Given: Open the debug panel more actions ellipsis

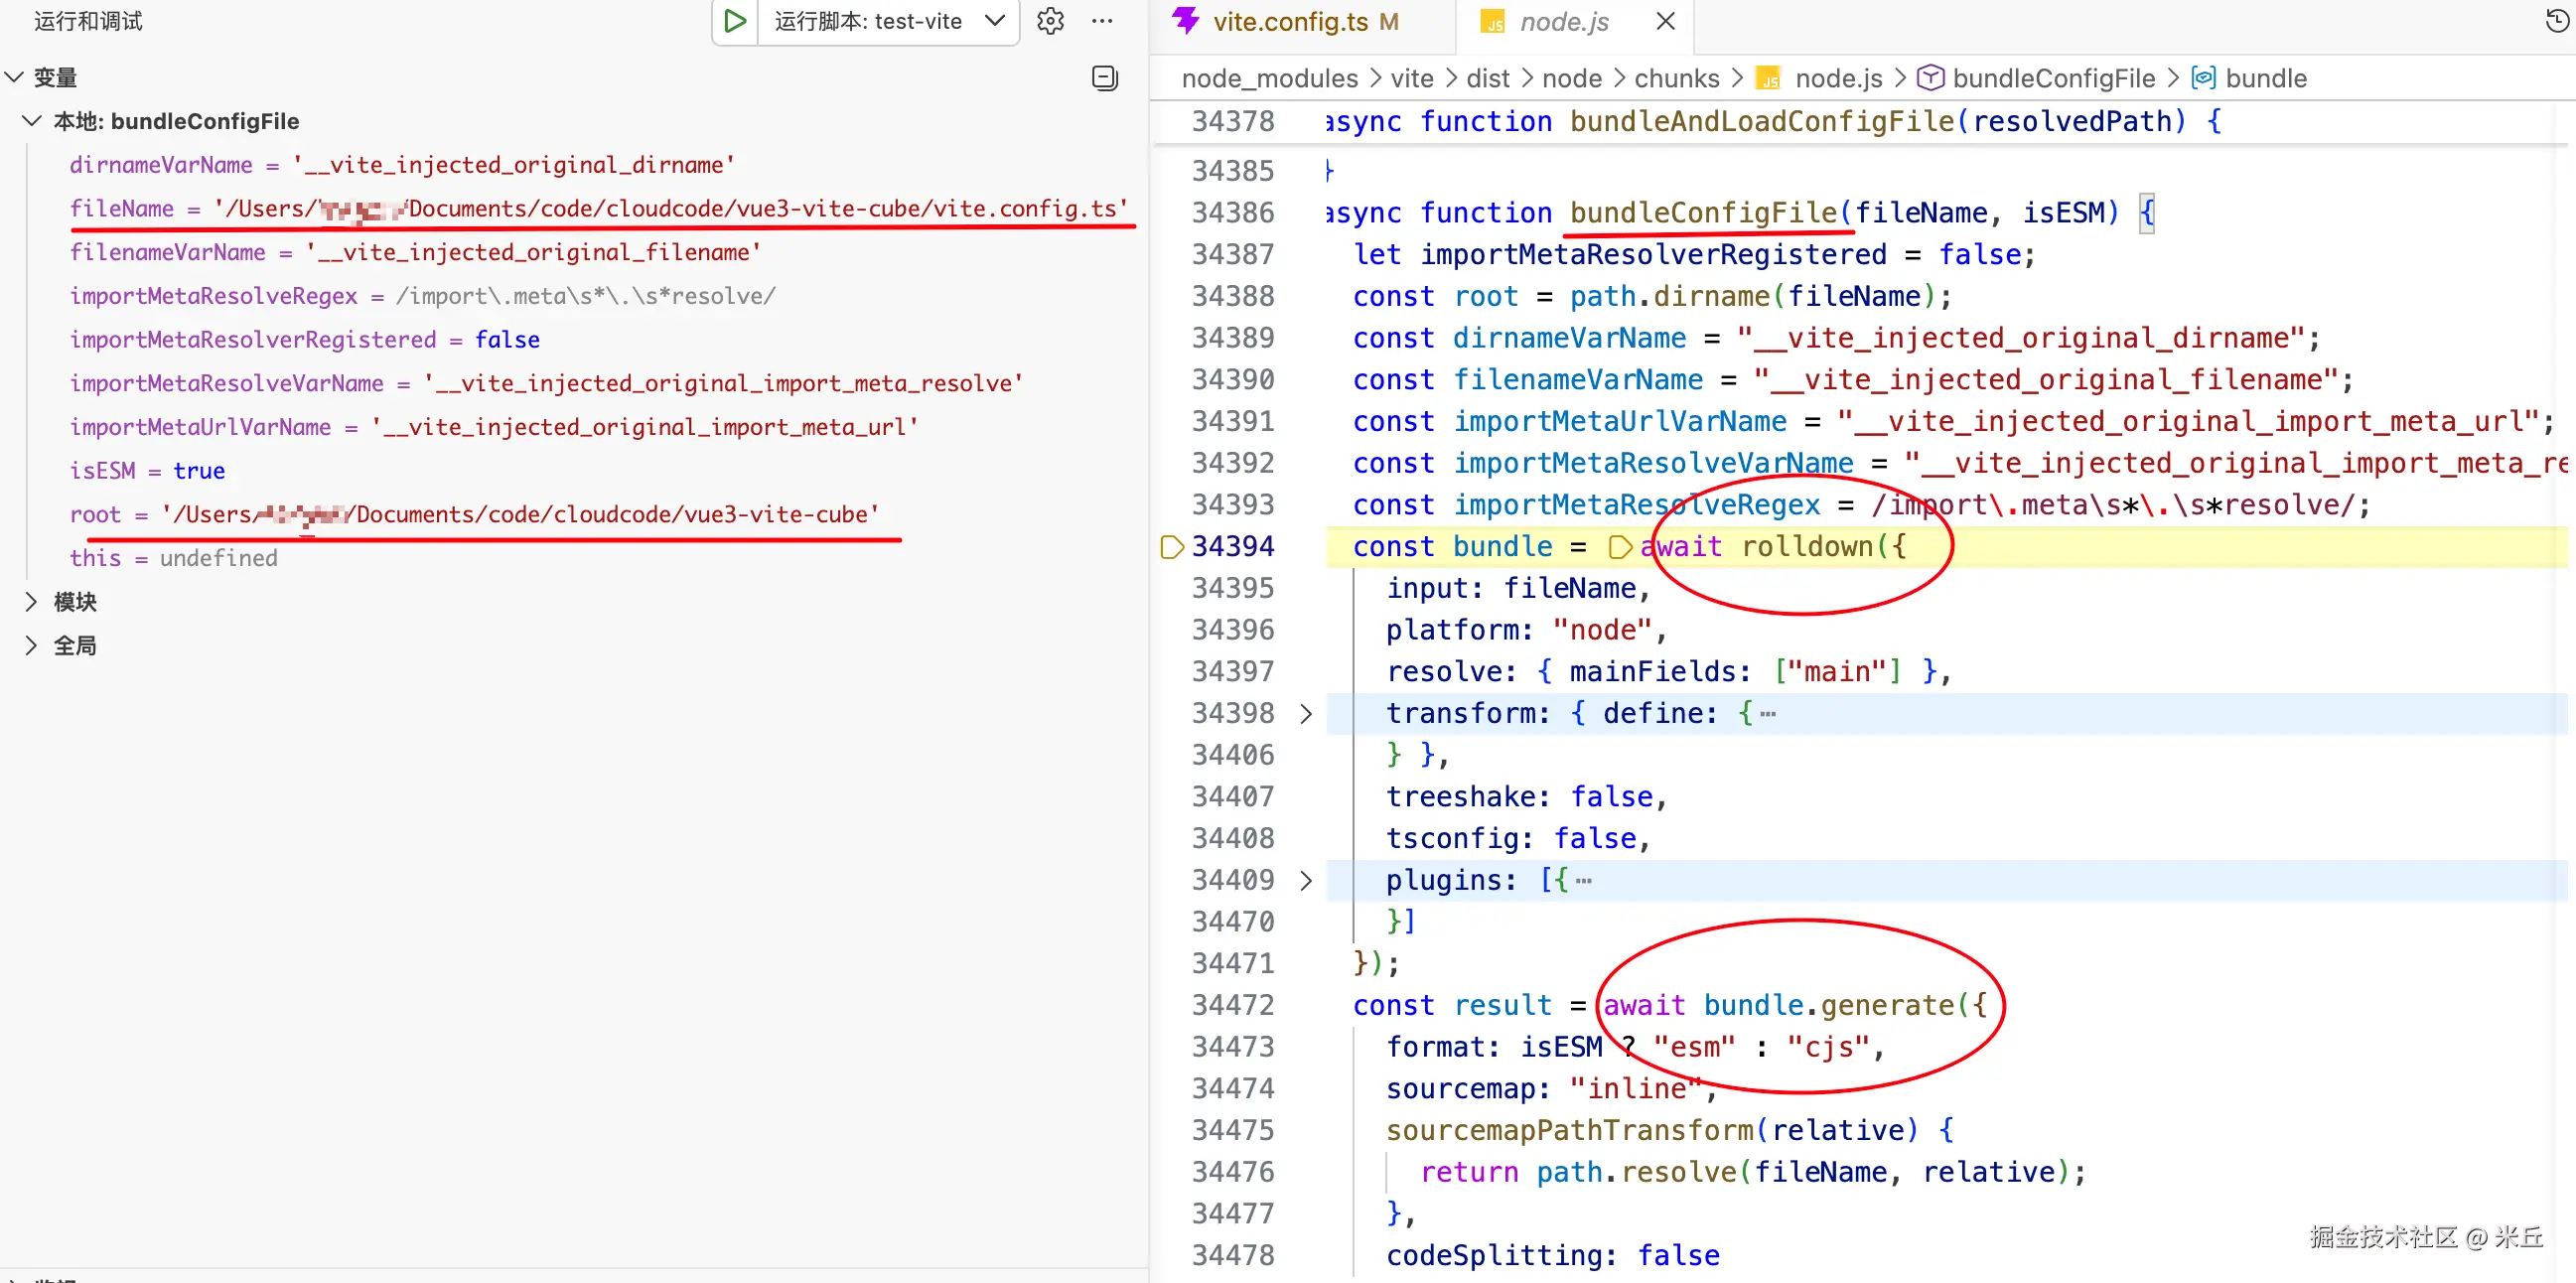Looking at the screenshot, I should tap(1102, 21).
